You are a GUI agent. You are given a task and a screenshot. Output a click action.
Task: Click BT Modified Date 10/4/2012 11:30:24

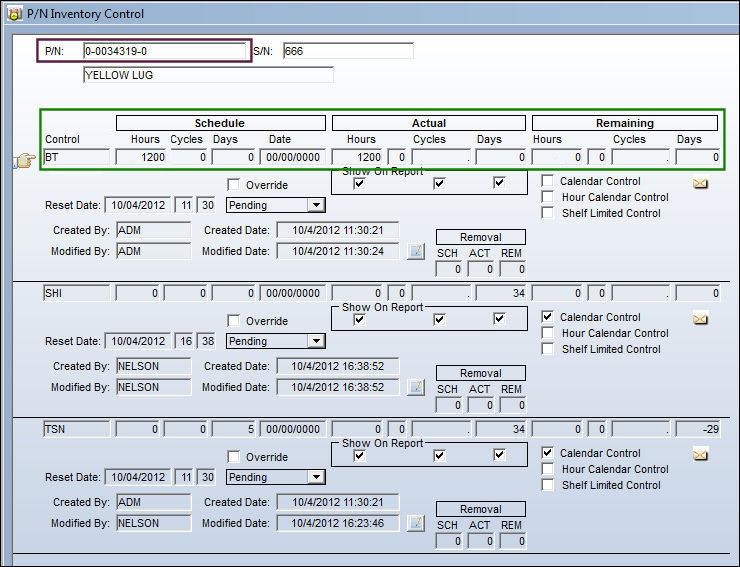tap(337, 251)
